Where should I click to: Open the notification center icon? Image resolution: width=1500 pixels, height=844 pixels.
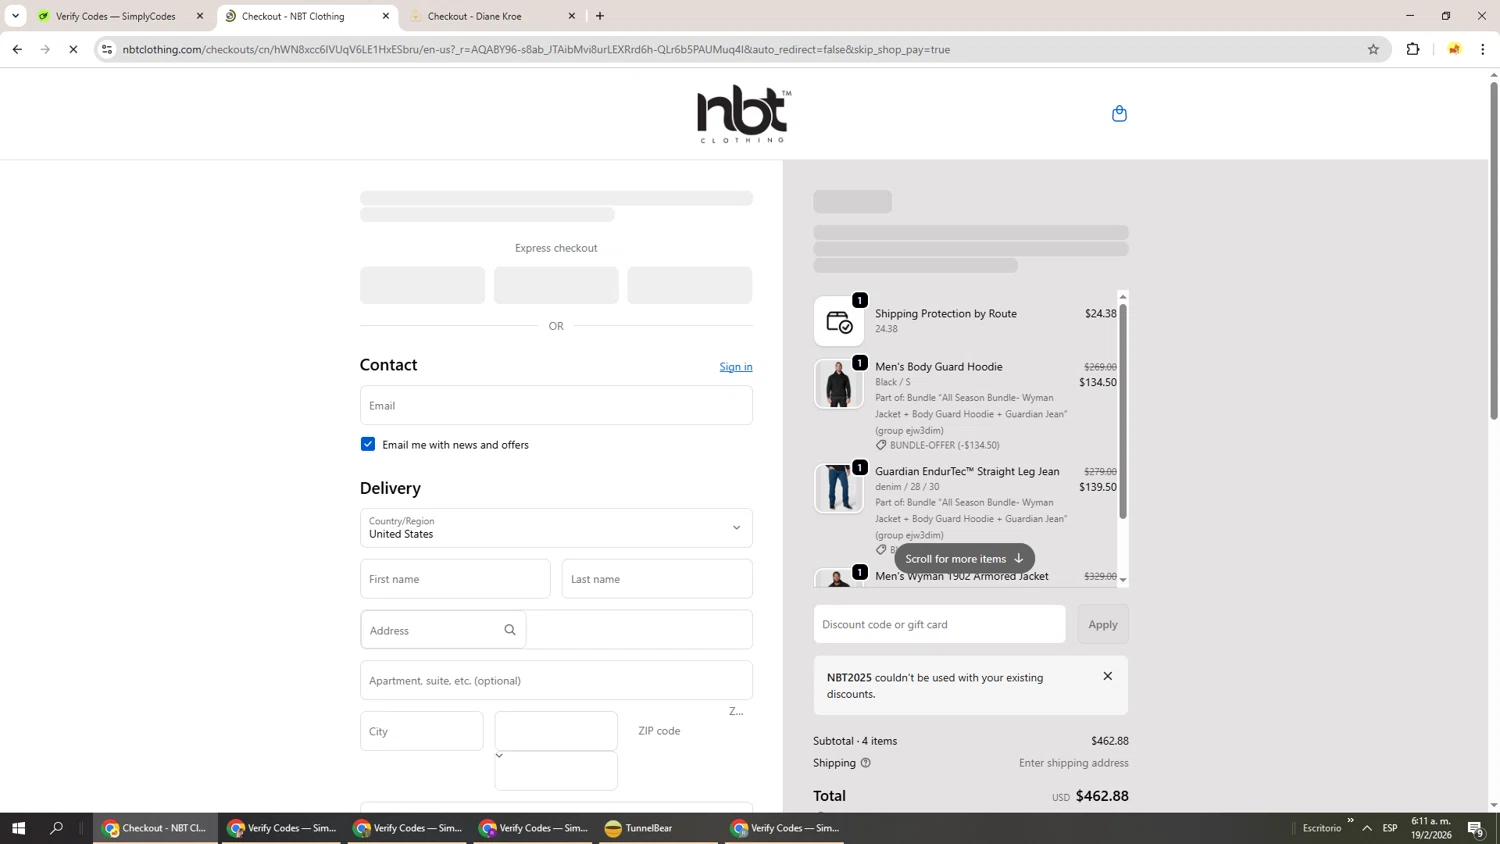pyautogui.click(x=1476, y=828)
